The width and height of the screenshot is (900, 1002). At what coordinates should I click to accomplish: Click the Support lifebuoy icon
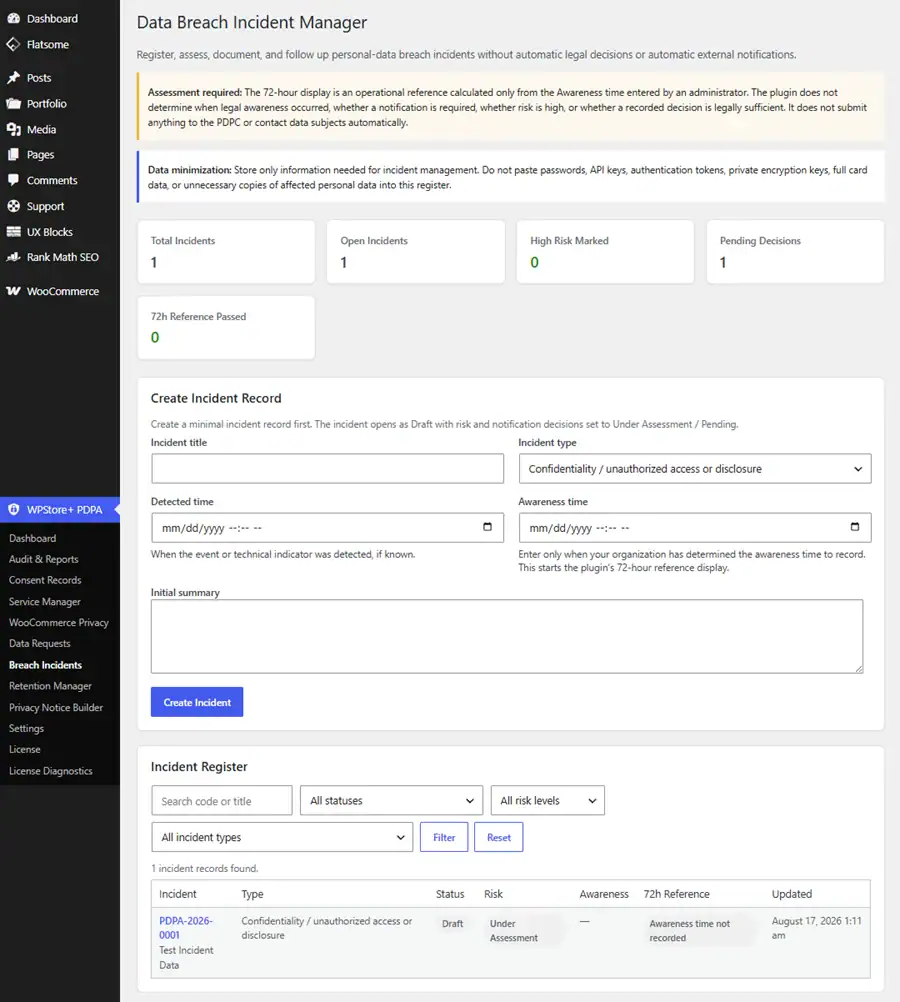tap(13, 206)
